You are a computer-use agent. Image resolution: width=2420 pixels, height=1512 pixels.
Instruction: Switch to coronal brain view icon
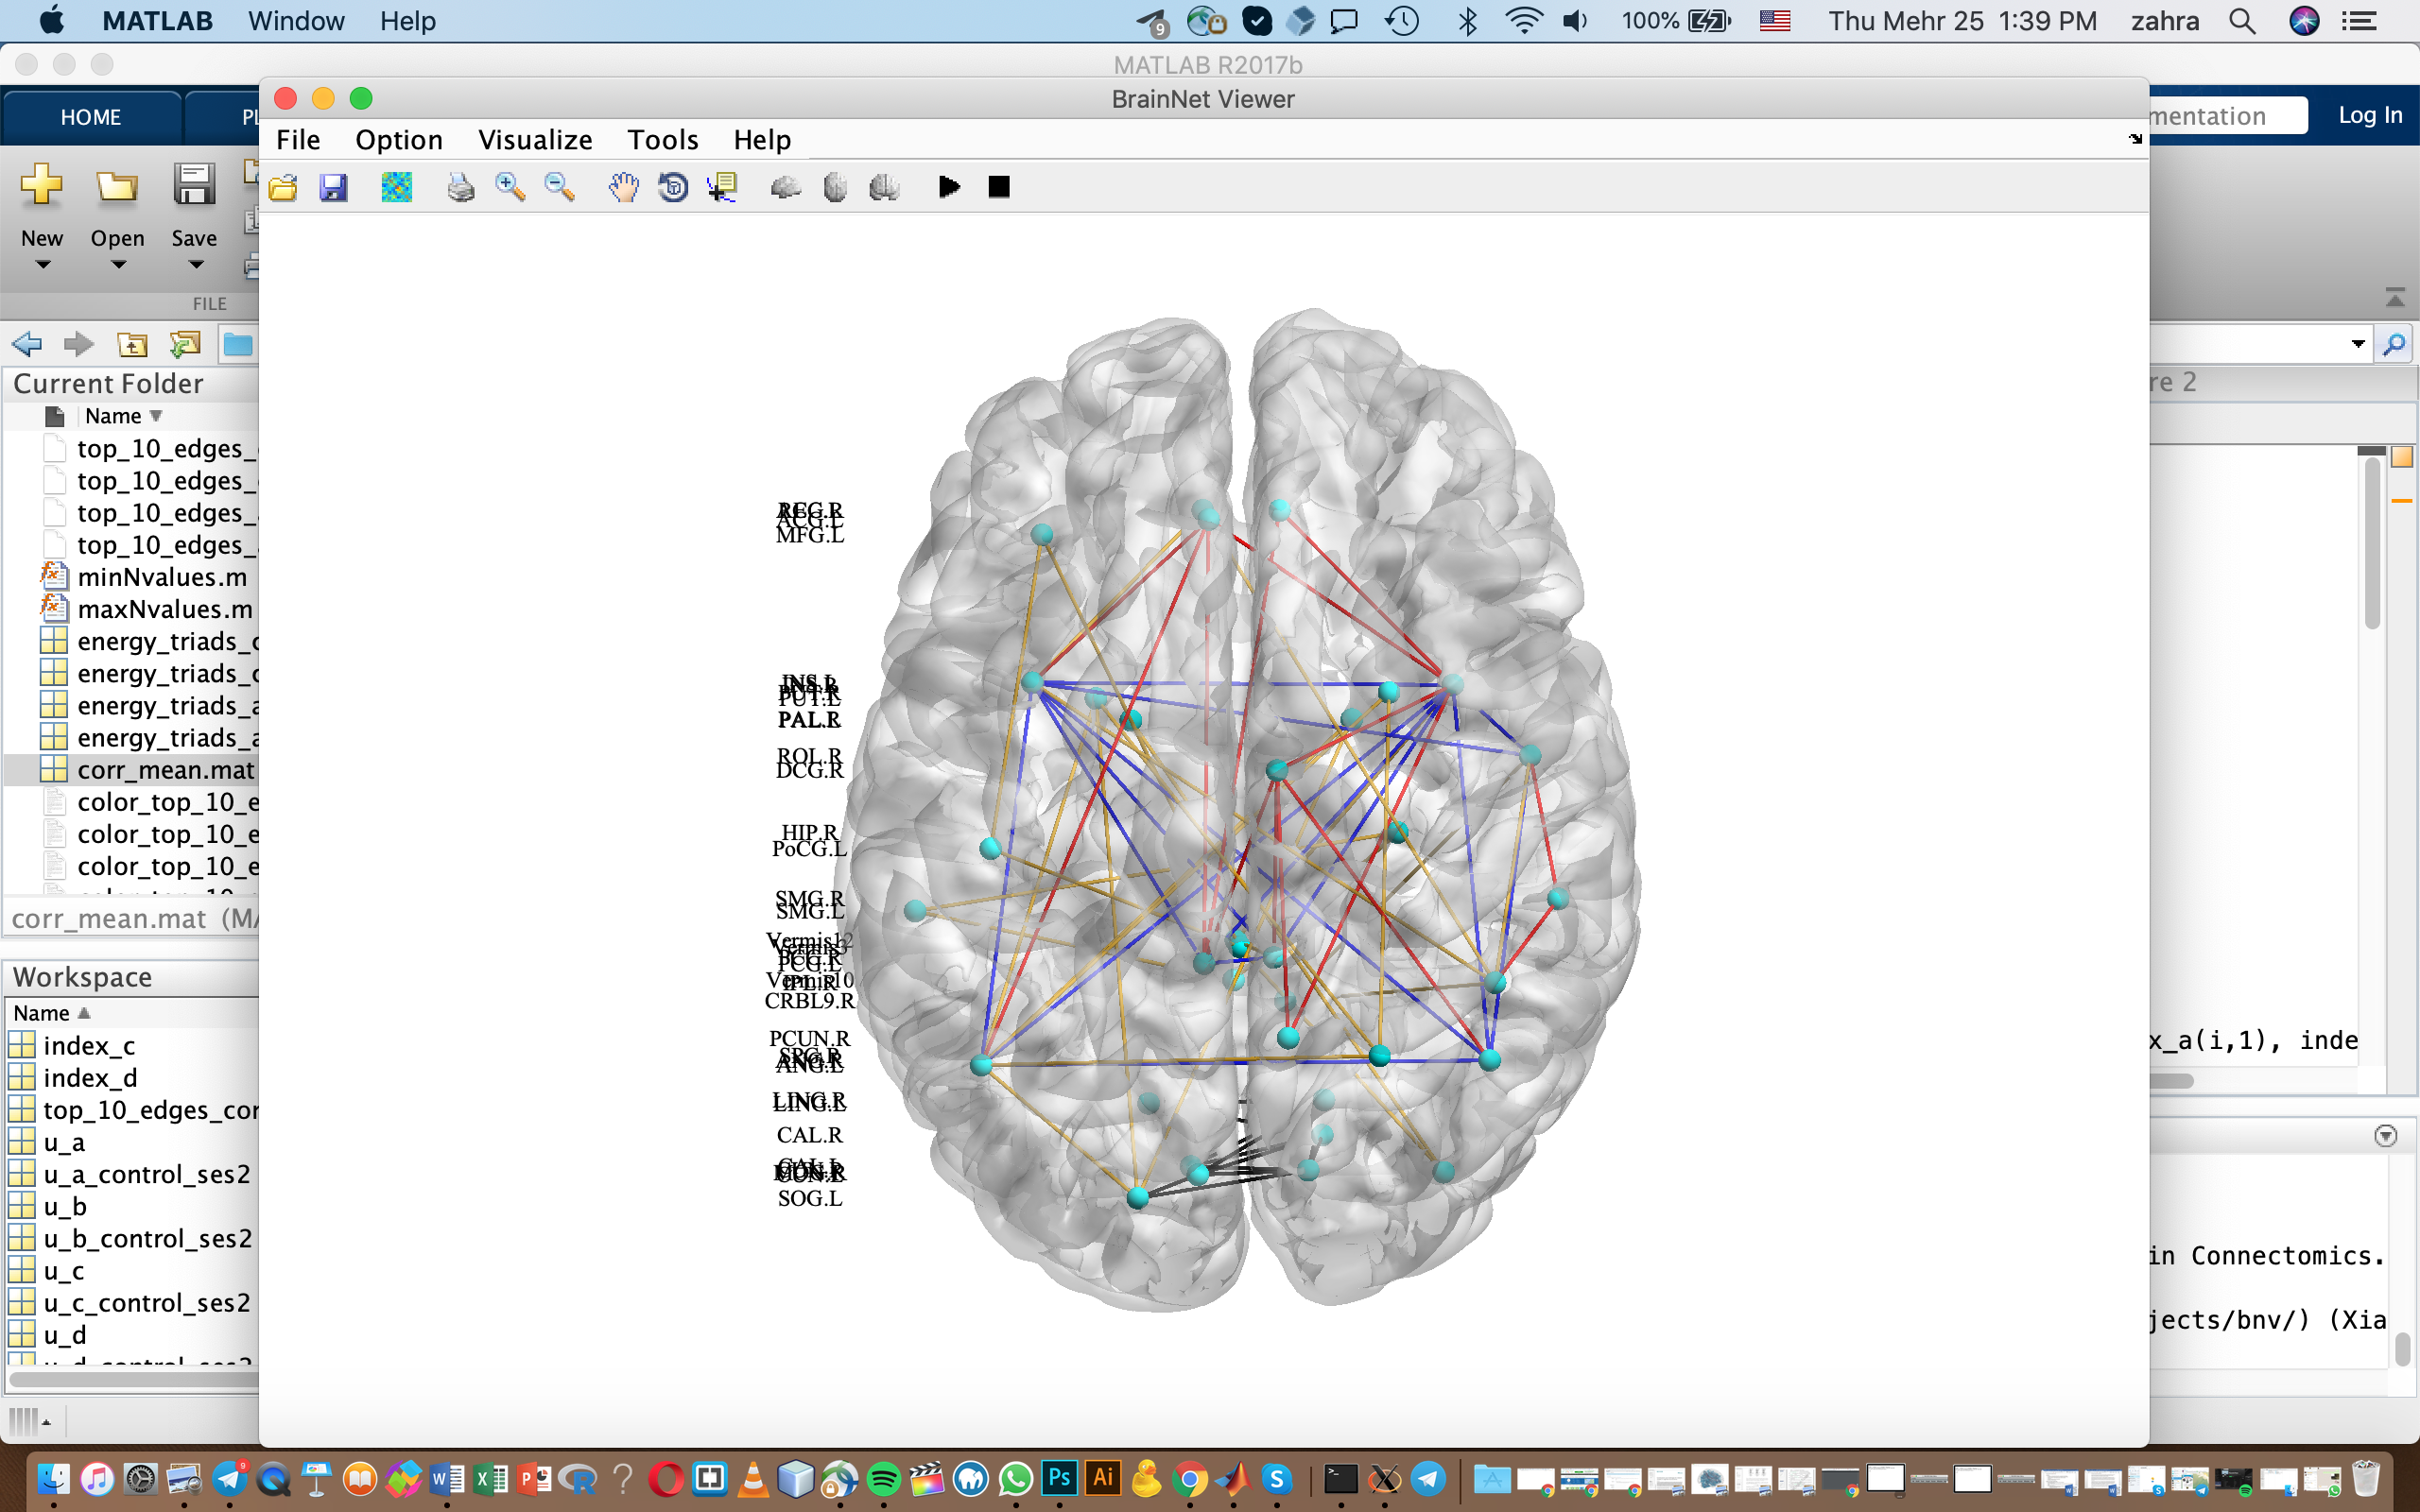click(884, 187)
